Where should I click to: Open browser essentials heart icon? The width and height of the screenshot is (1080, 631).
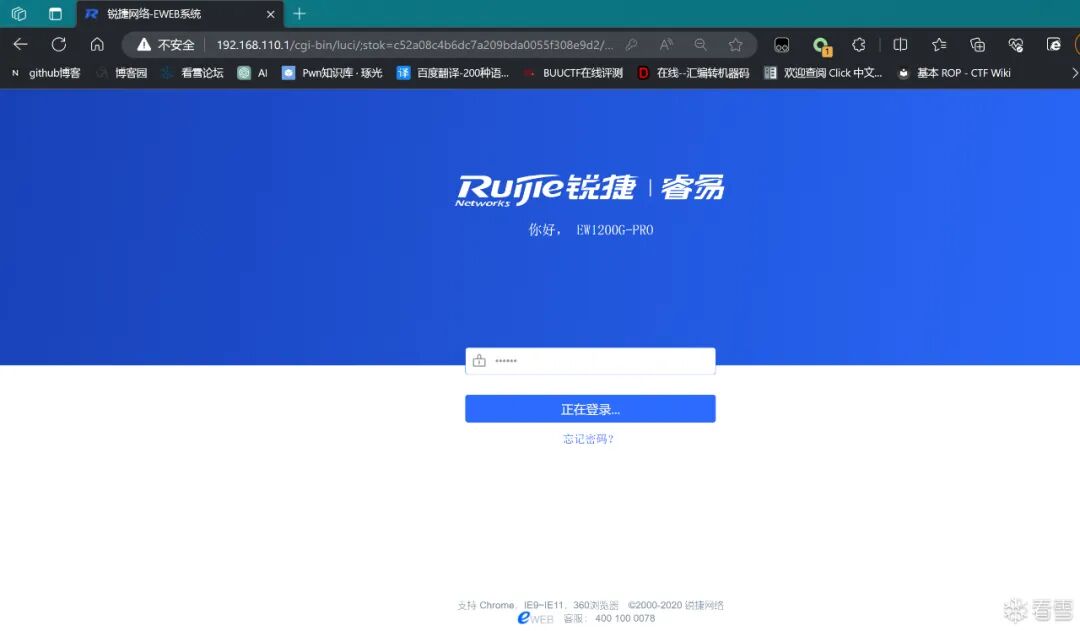tap(1016, 45)
